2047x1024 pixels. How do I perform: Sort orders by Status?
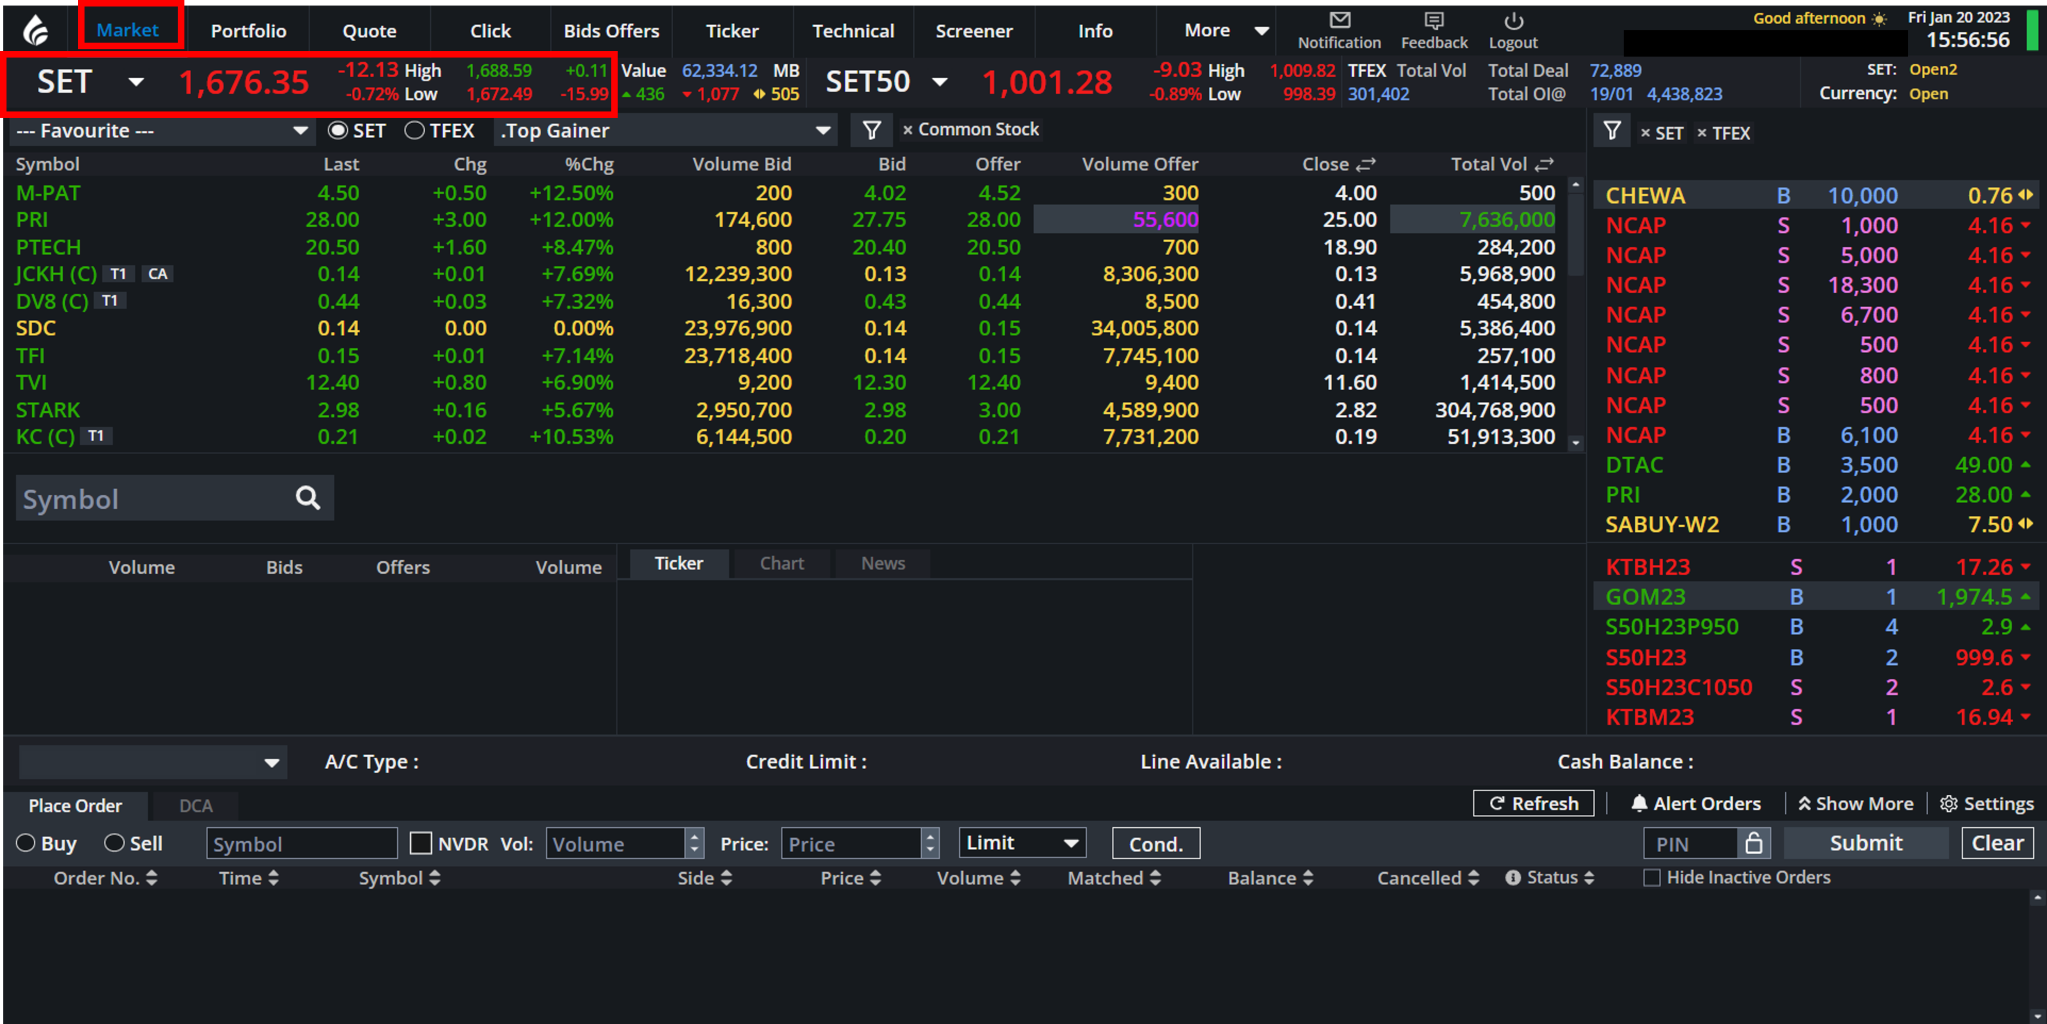(1589, 878)
